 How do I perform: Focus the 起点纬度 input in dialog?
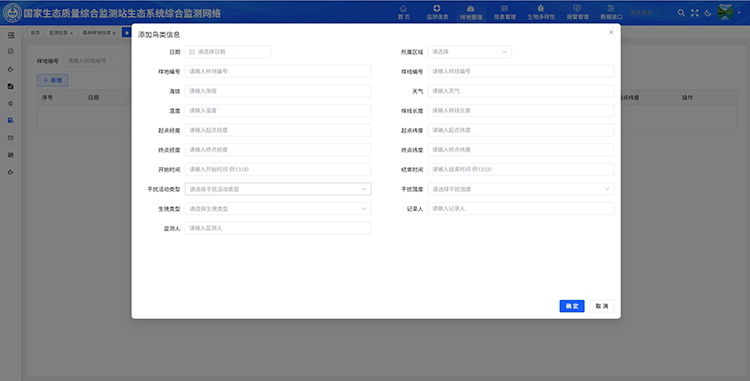click(521, 130)
